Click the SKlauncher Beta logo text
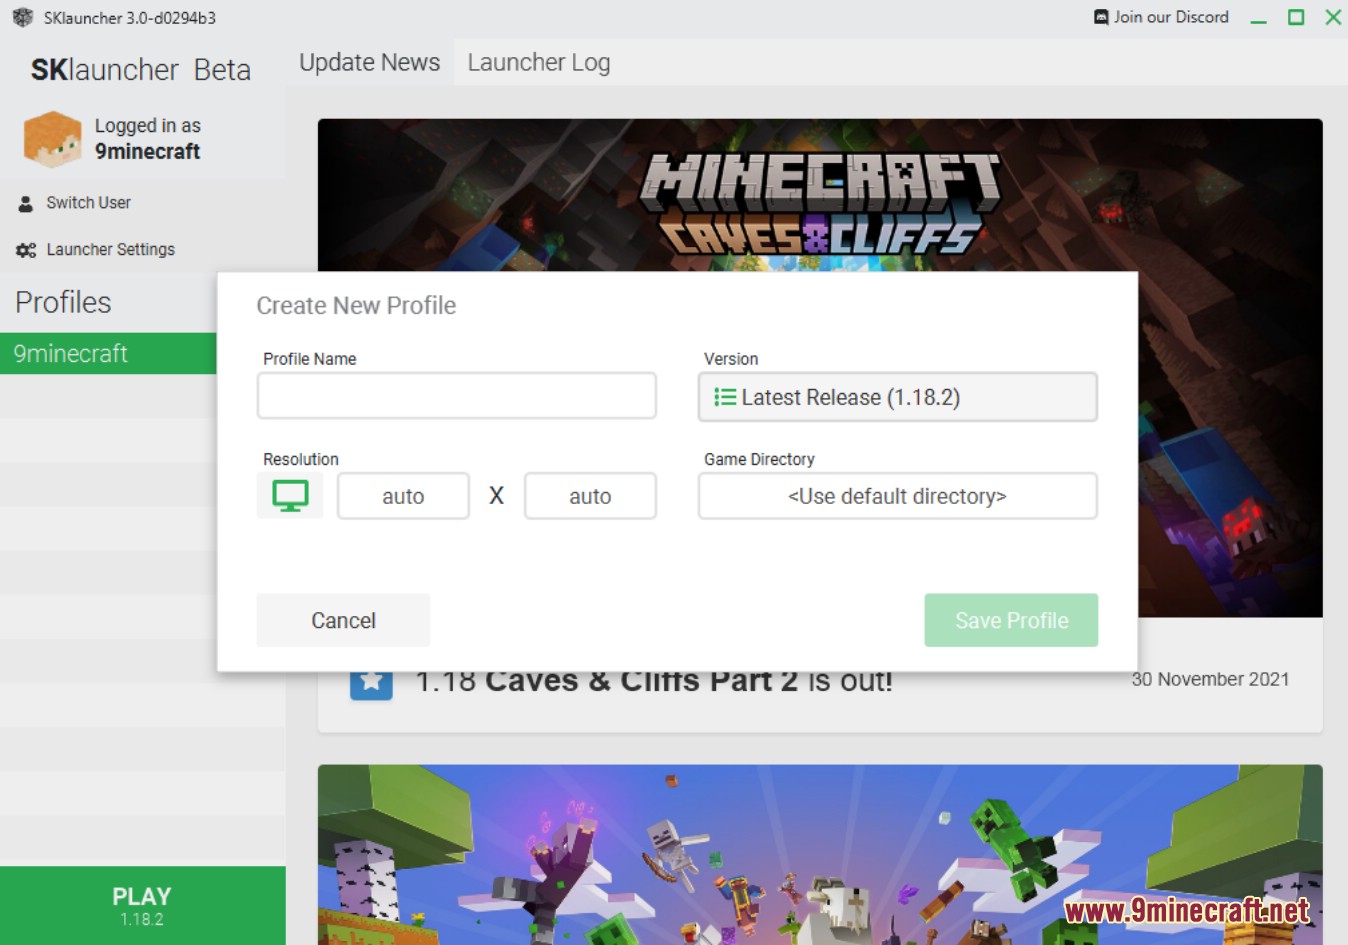 [140, 70]
